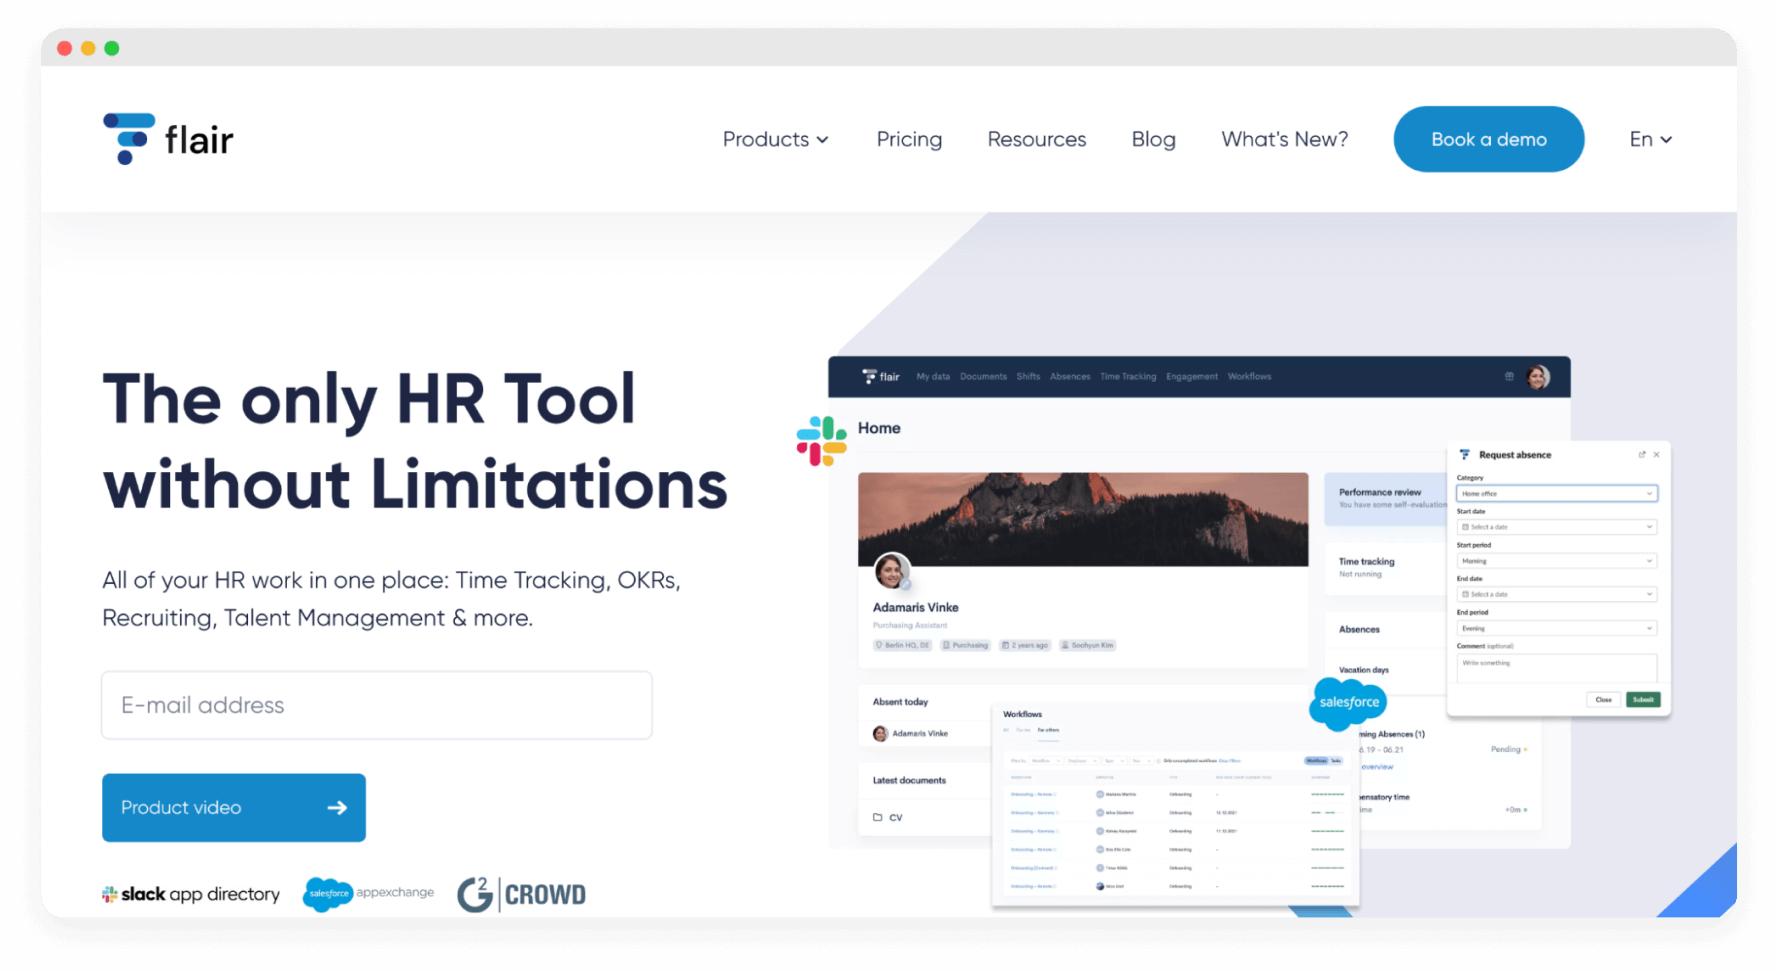The image size is (1776, 971).
Task: Click the flair logo in the site header
Action: [167, 139]
